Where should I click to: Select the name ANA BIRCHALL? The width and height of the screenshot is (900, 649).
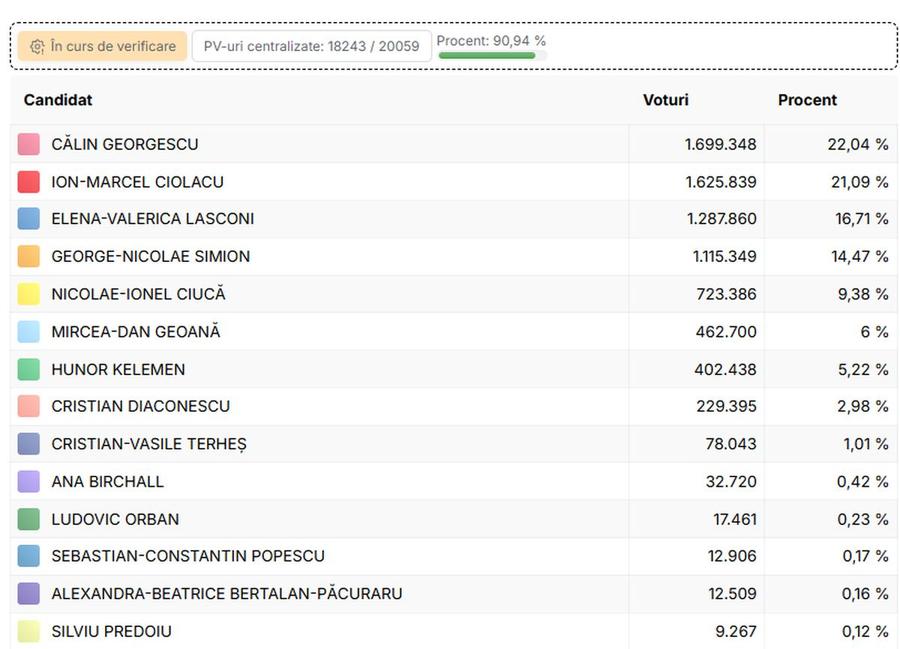(107, 481)
